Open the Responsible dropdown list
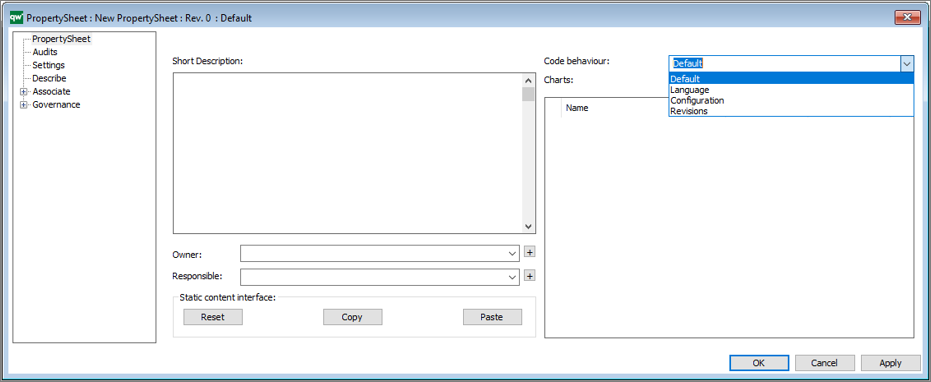This screenshot has height=382, width=931. coord(513,277)
